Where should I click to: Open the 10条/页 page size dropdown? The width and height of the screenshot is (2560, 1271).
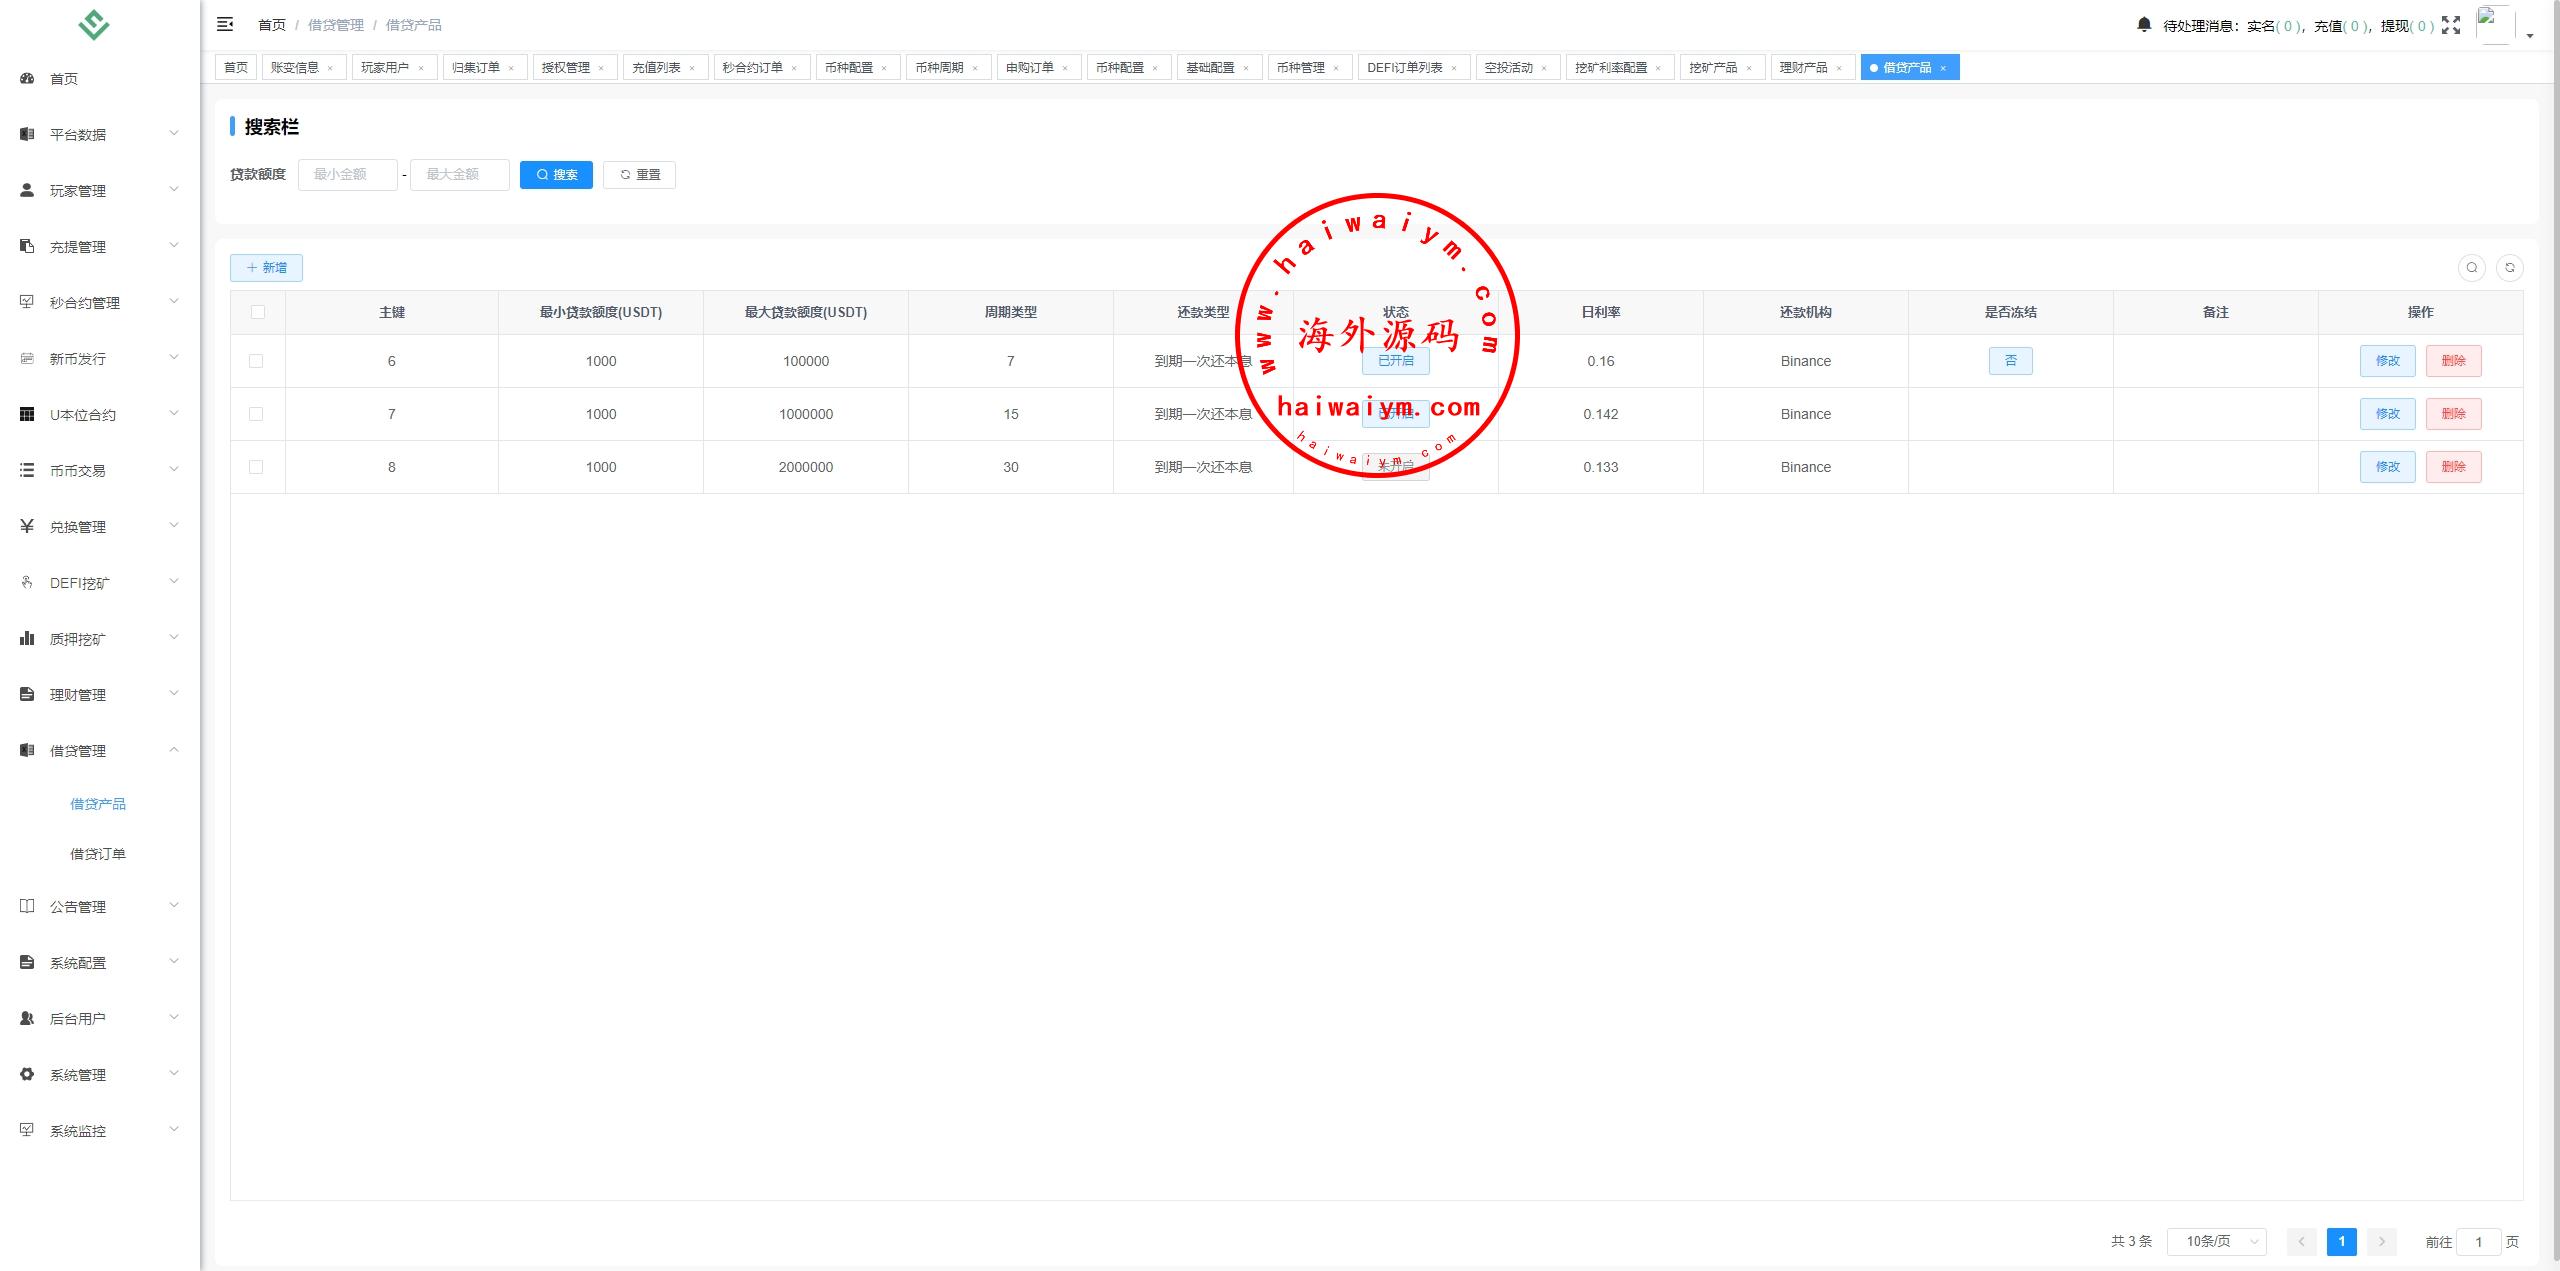coord(2215,1241)
